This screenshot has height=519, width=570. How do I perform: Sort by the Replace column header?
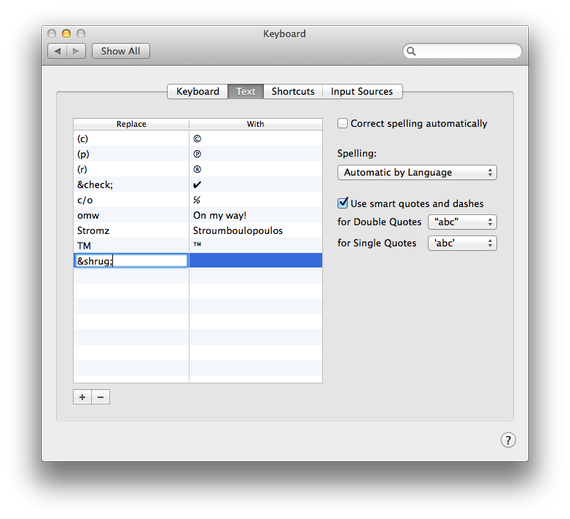click(x=131, y=124)
